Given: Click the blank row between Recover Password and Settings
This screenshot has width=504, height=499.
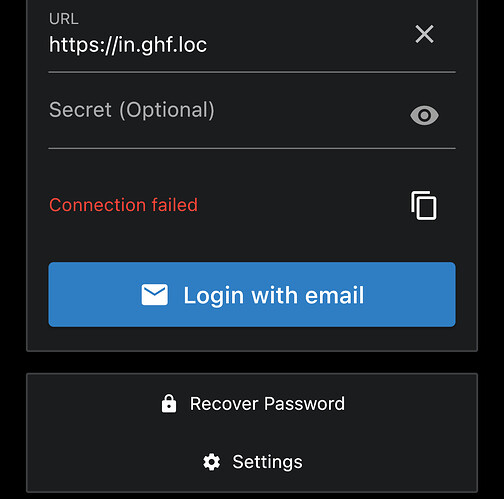Looking at the screenshot, I should [x=252, y=433].
